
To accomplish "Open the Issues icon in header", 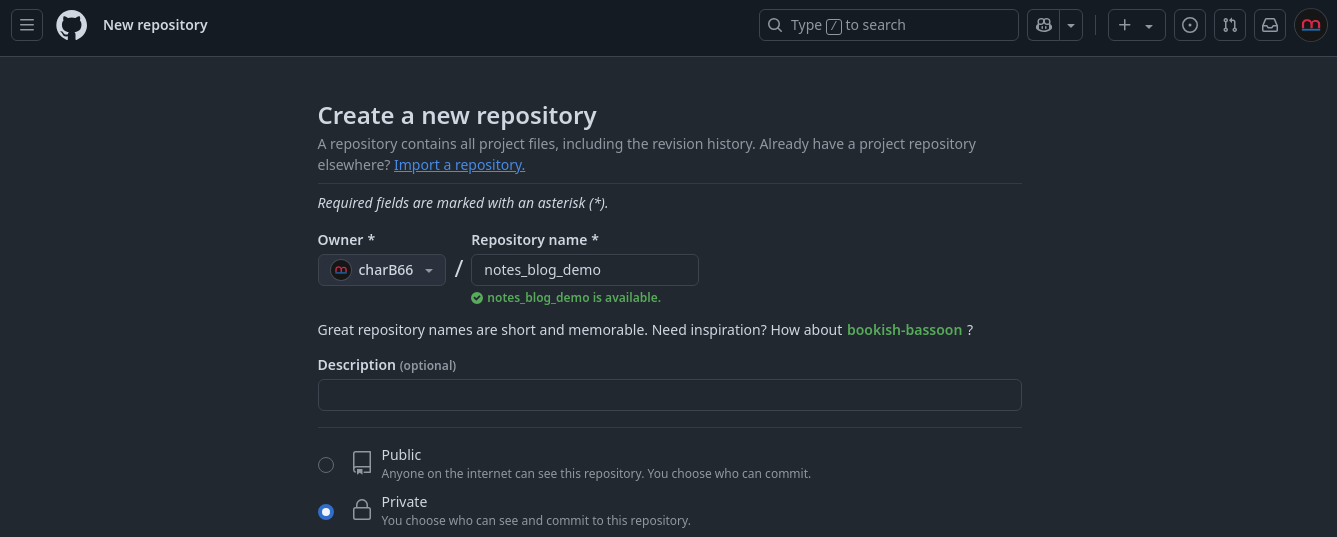I will point(1190,25).
